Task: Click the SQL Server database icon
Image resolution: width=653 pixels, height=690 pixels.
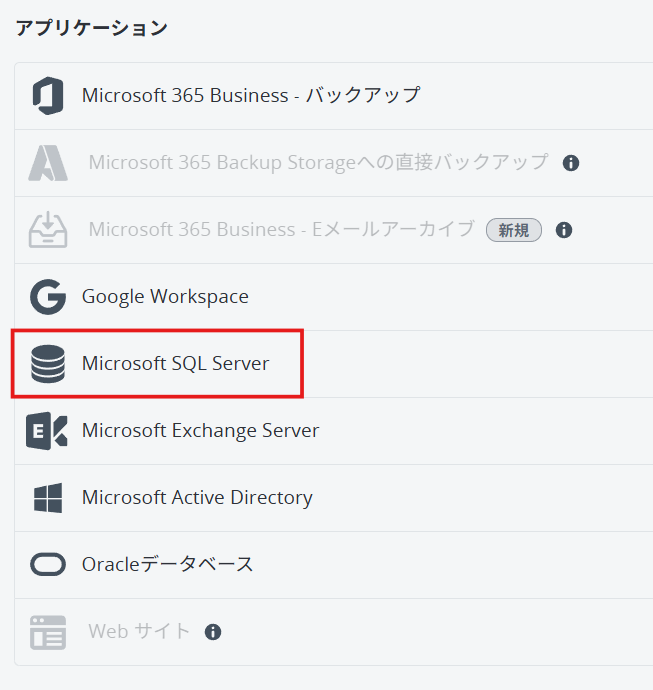Action: pos(48,364)
